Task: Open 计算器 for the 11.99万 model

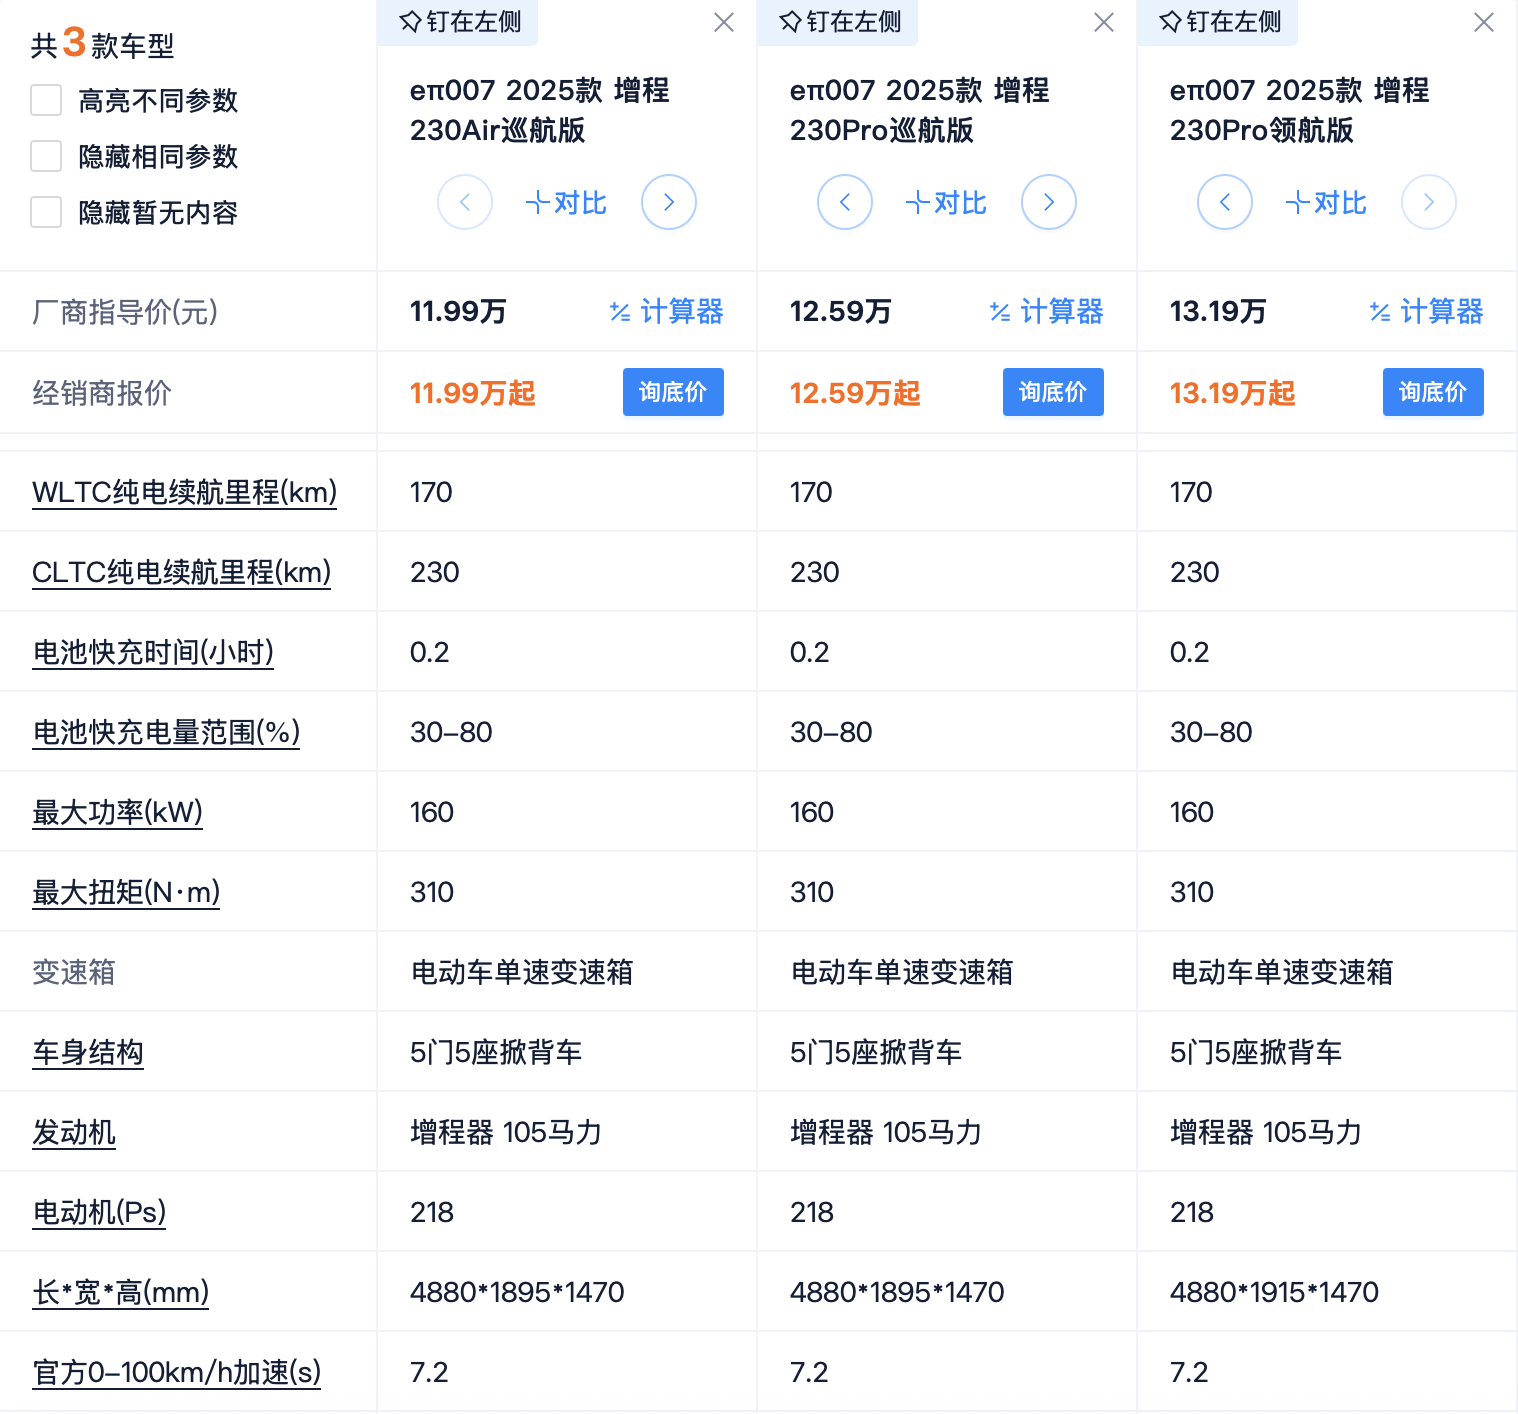Action: click(x=667, y=312)
